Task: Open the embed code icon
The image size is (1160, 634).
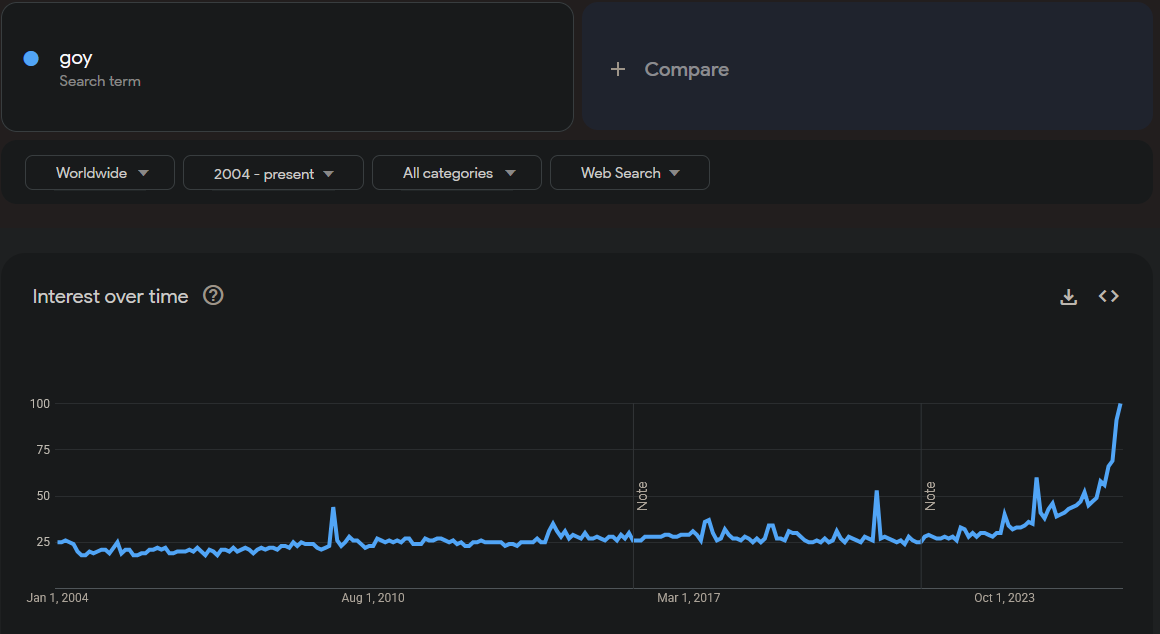Action: pyautogui.click(x=1108, y=296)
